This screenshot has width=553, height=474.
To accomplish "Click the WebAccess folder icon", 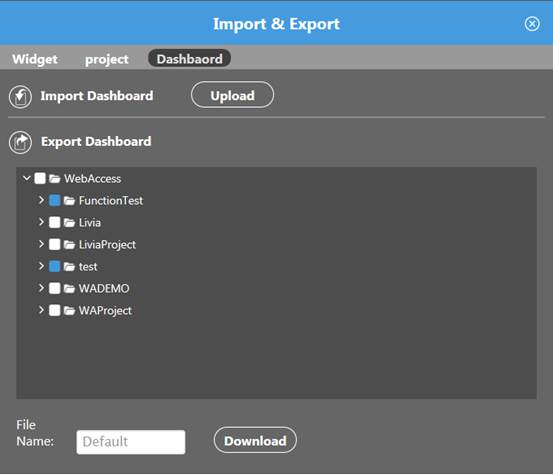I will (55, 179).
